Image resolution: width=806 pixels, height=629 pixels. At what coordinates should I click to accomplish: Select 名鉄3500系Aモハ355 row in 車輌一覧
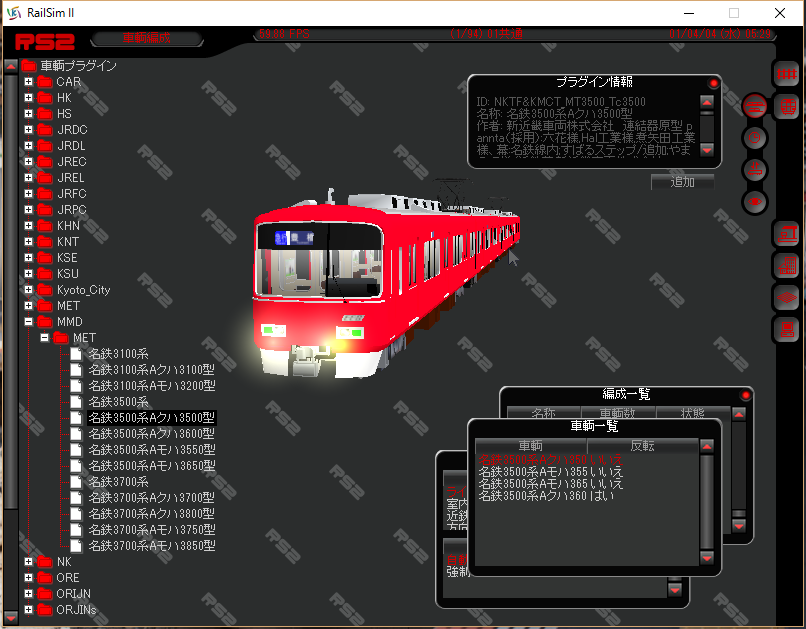coord(587,472)
